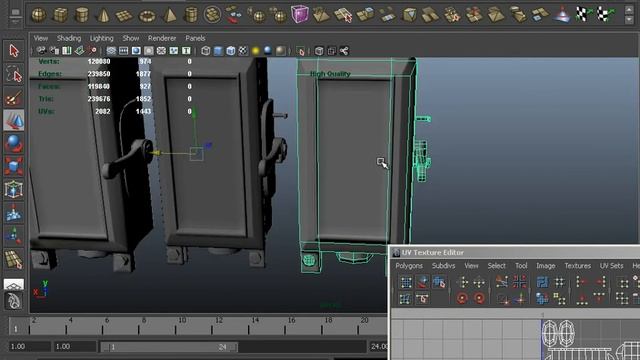Viewport: 640px width, 360px height.
Task: Toggle wireframe shading in viewport
Action: [206, 51]
